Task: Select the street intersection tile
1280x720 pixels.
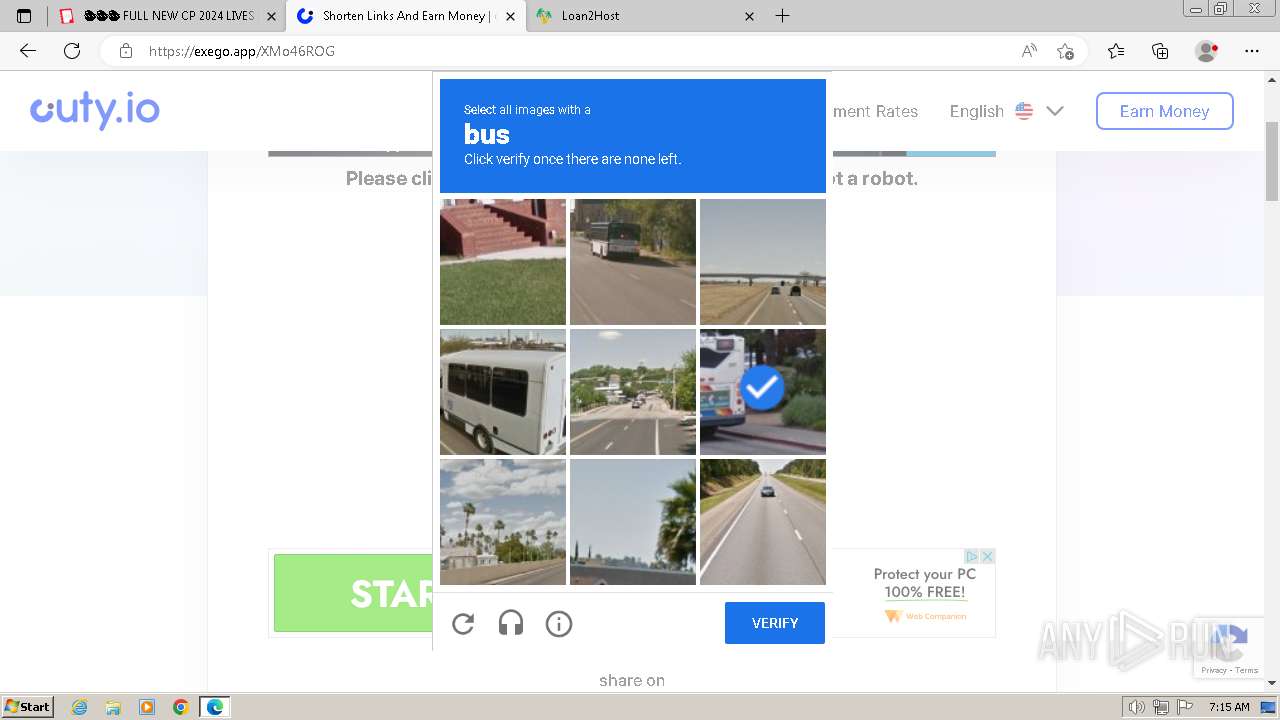Action: (633, 392)
